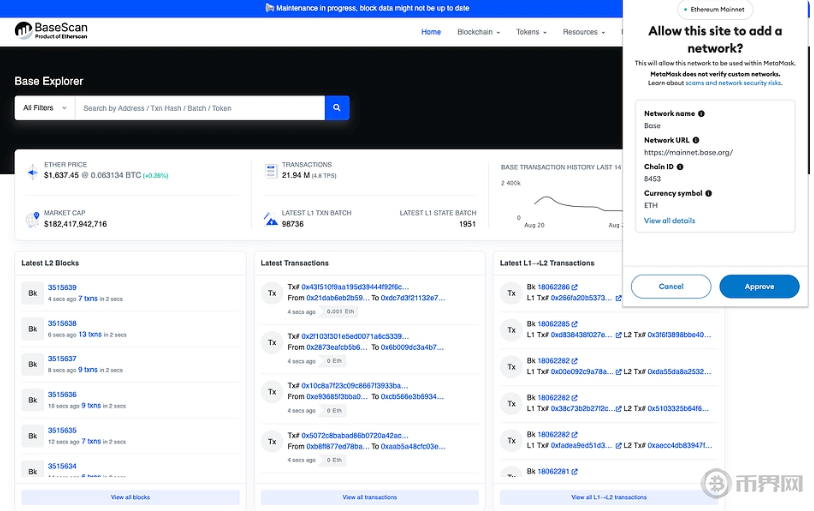
Task: Click external link icon next to block 18062285
Action: 574,324
